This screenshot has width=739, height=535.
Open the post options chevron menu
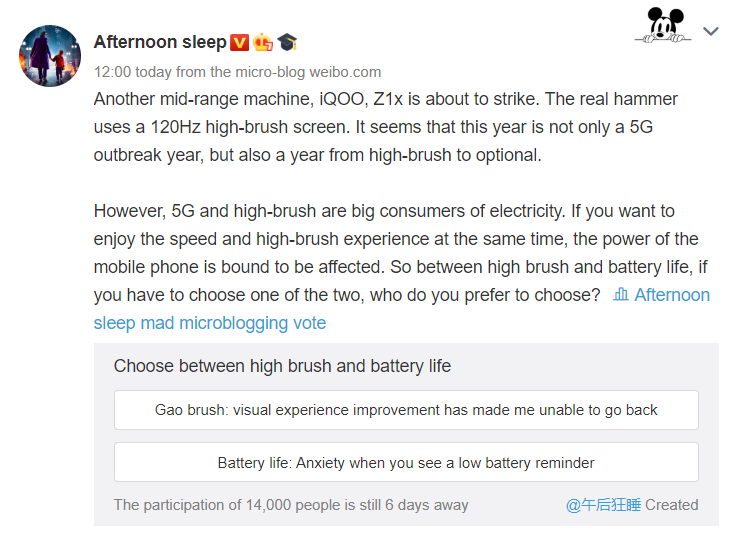pos(711,32)
